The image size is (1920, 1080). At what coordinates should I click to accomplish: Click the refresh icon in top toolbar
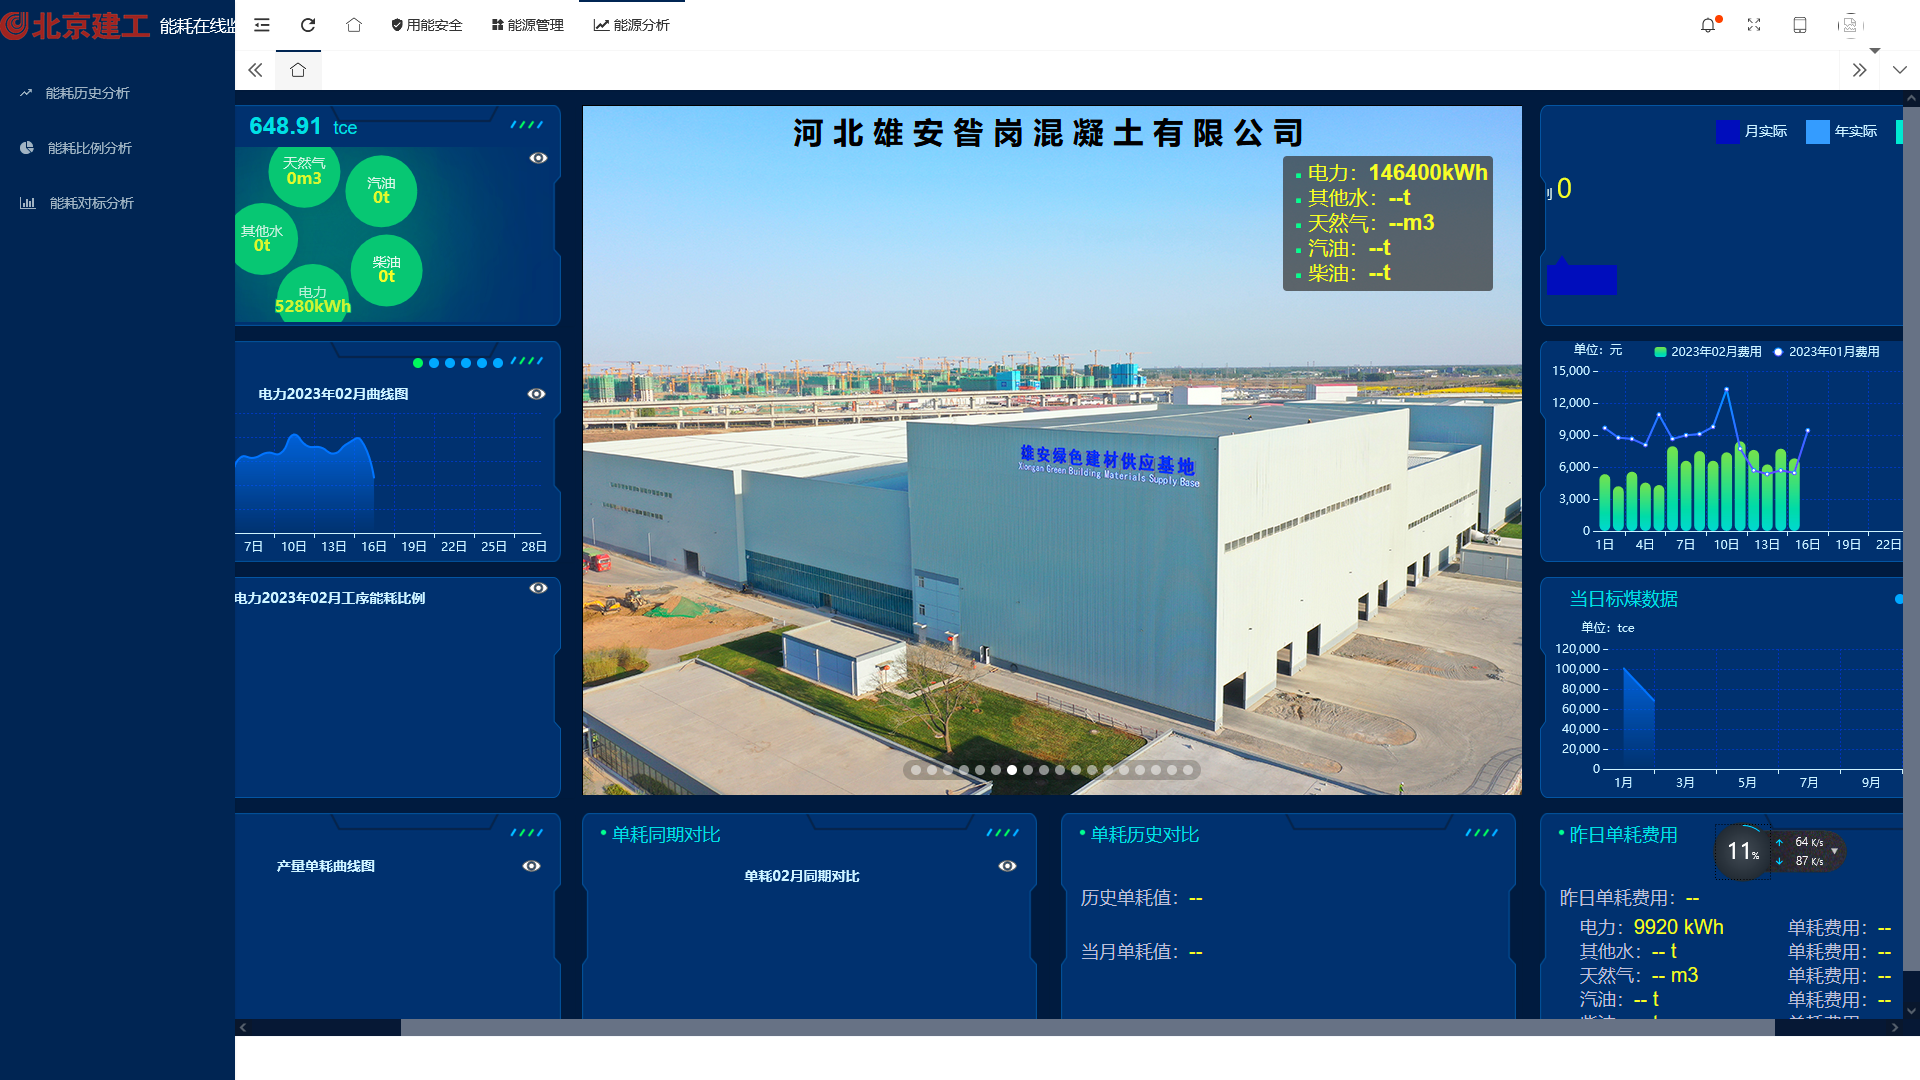click(308, 25)
